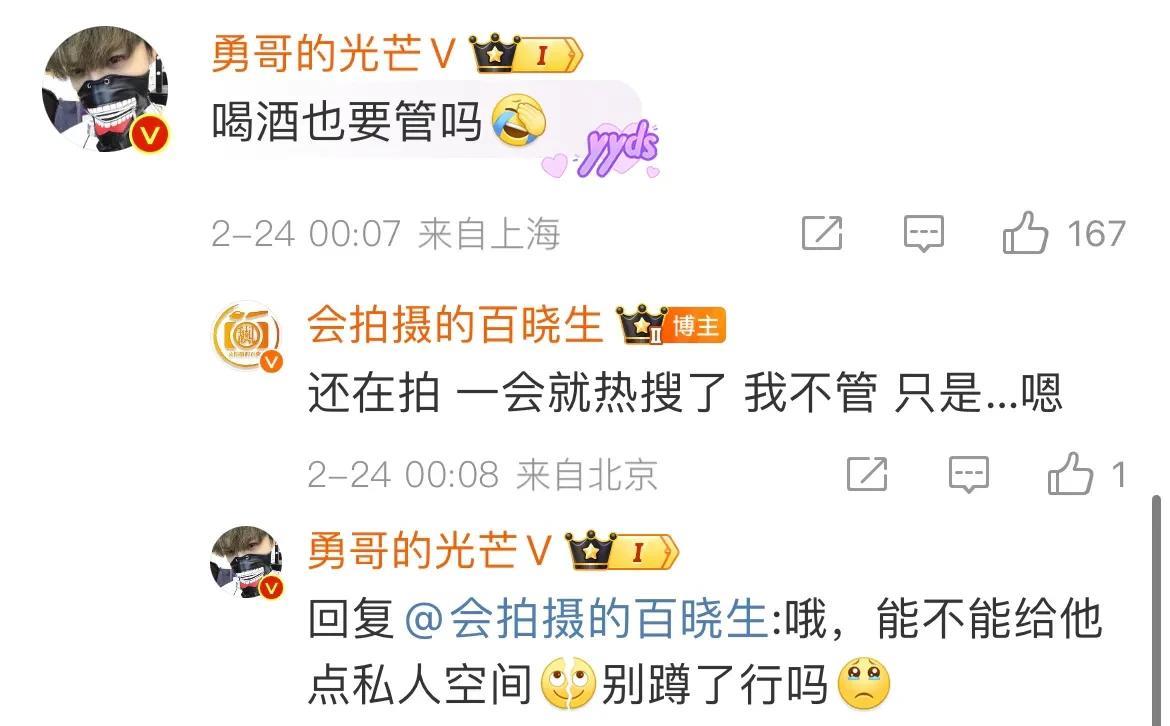Open small 勇哥的光芒 avatar in reply
1170x726 pixels.
click(x=247, y=562)
